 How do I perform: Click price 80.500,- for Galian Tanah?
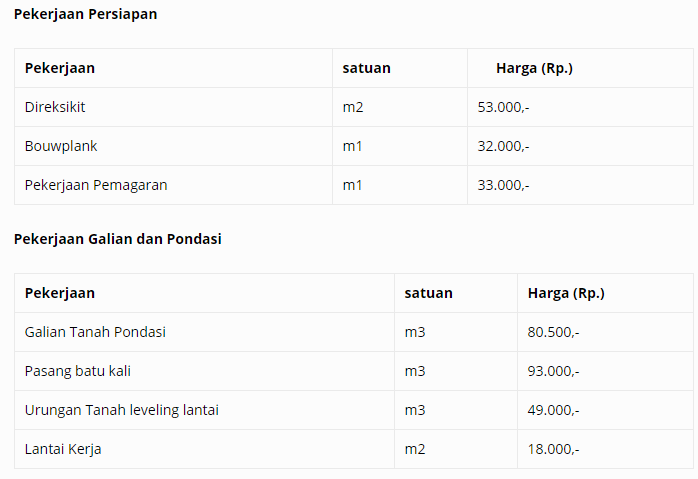(x=553, y=332)
